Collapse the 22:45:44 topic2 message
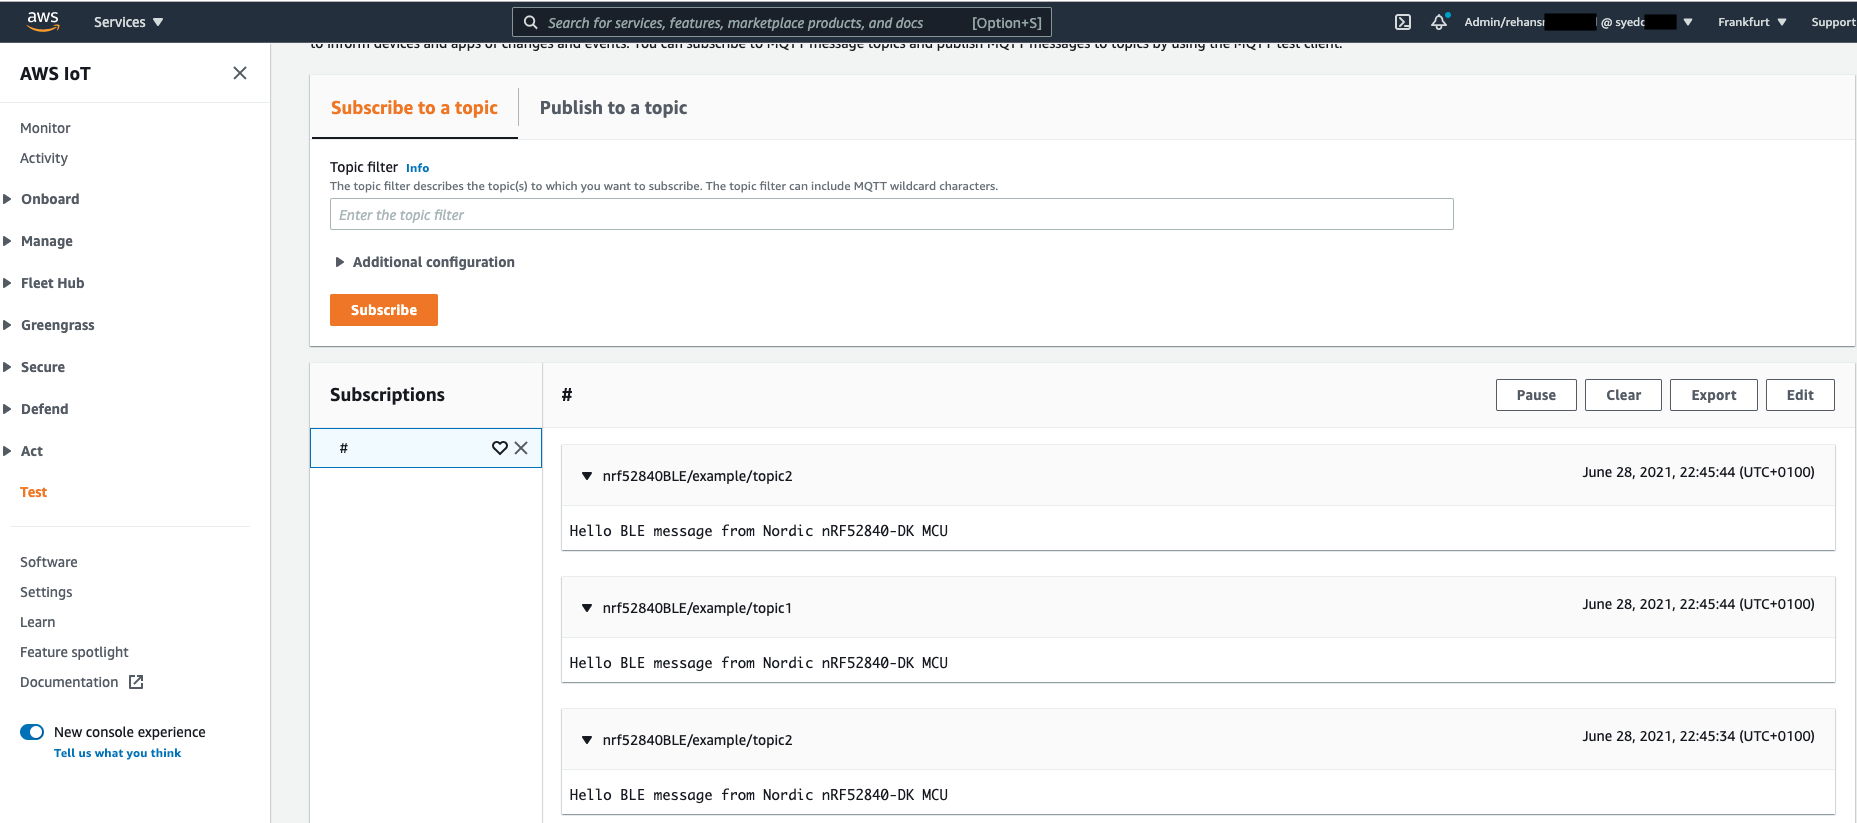Screen dimensions: 1857x823 point(587,476)
